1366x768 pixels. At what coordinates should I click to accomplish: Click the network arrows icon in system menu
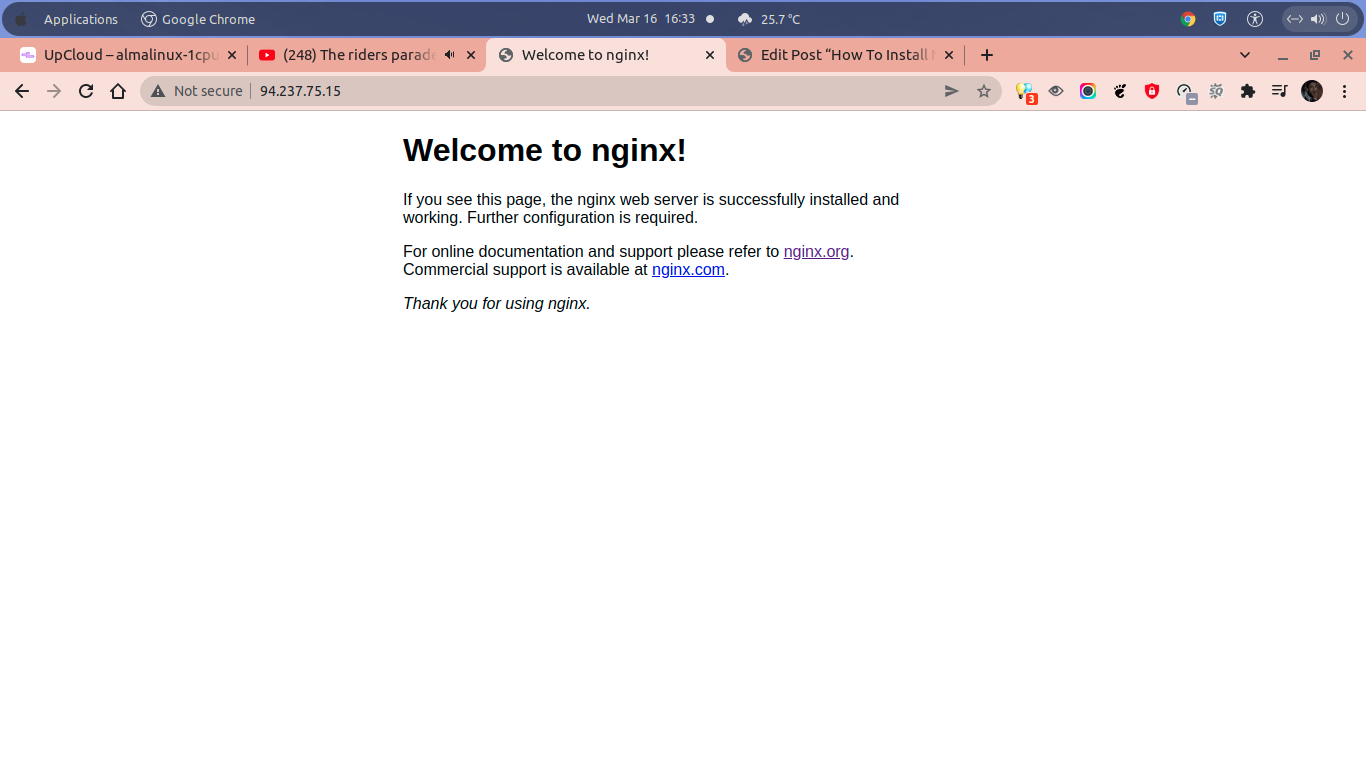[1295, 19]
